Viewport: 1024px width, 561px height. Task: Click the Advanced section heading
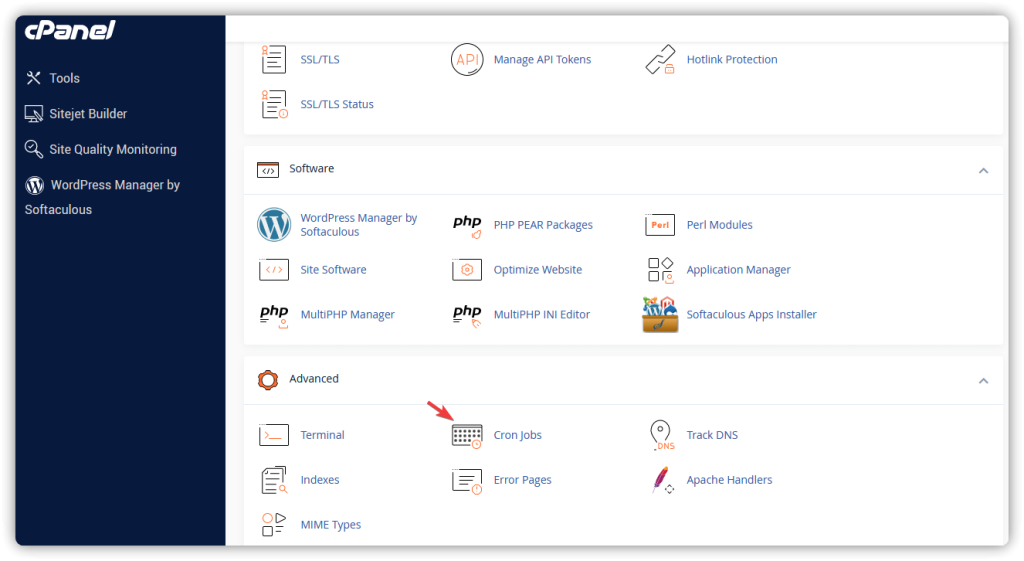click(x=314, y=379)
